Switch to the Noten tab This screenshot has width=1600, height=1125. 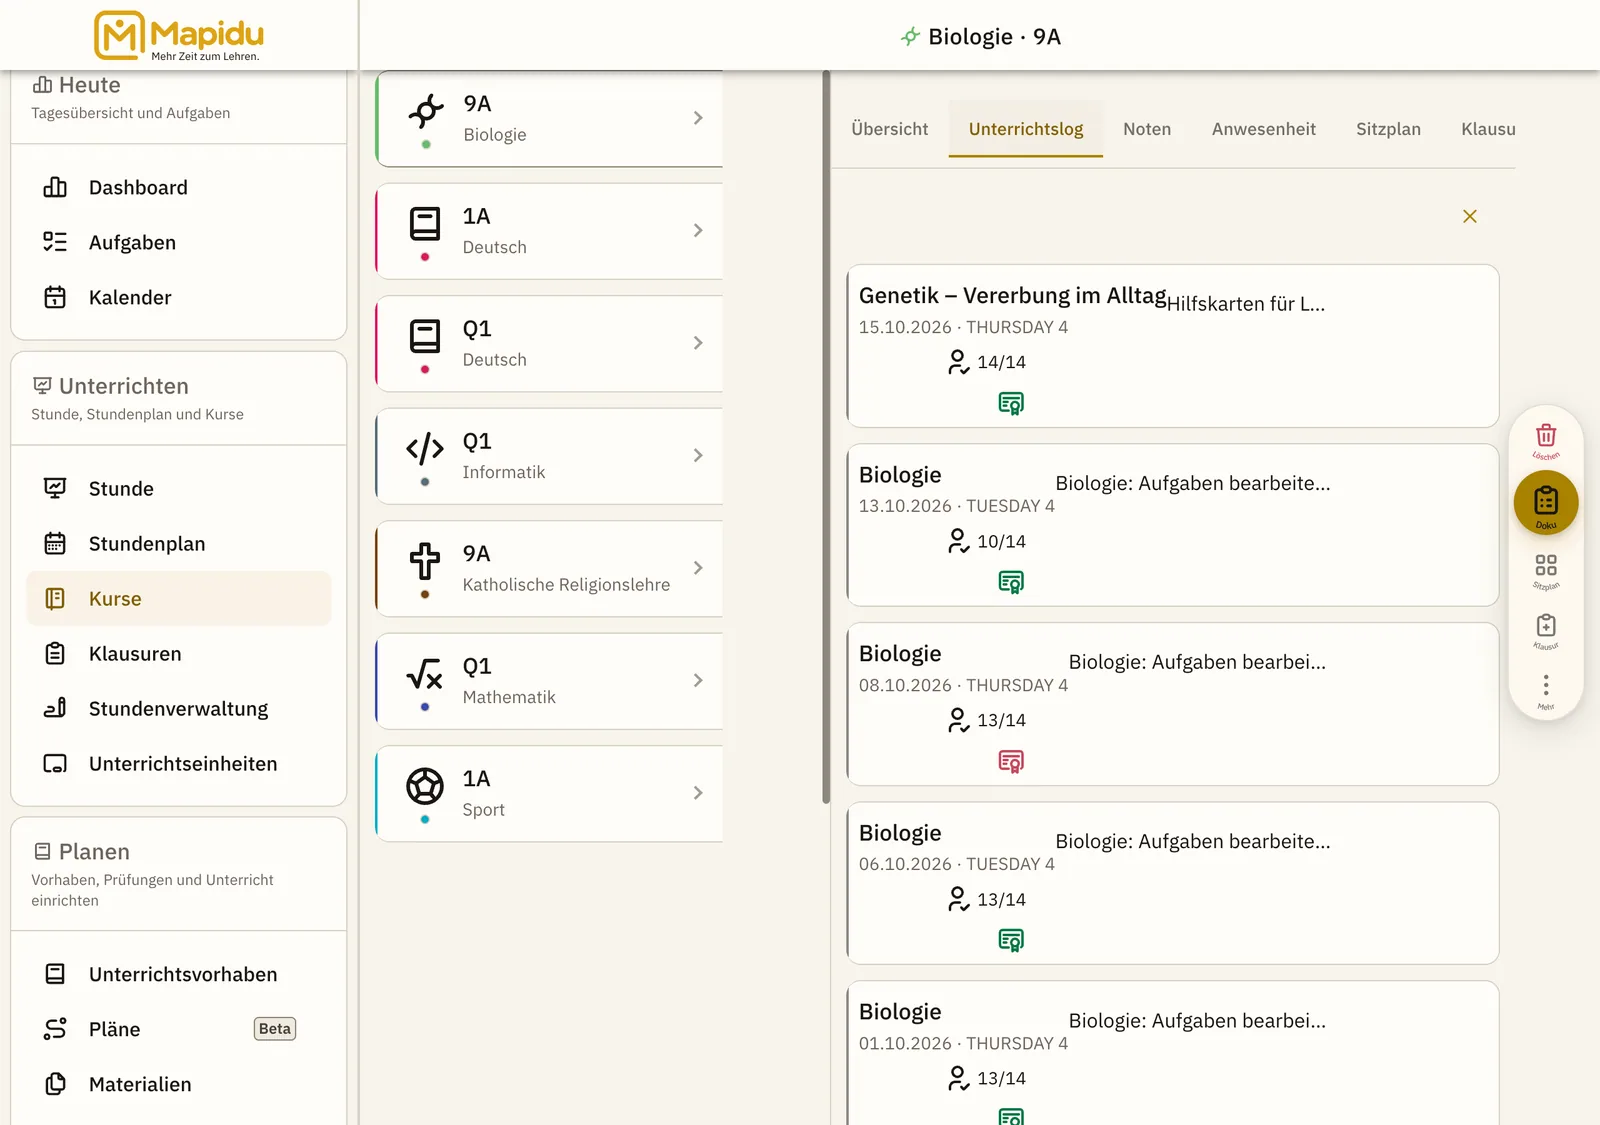[x=1147, y=129]
